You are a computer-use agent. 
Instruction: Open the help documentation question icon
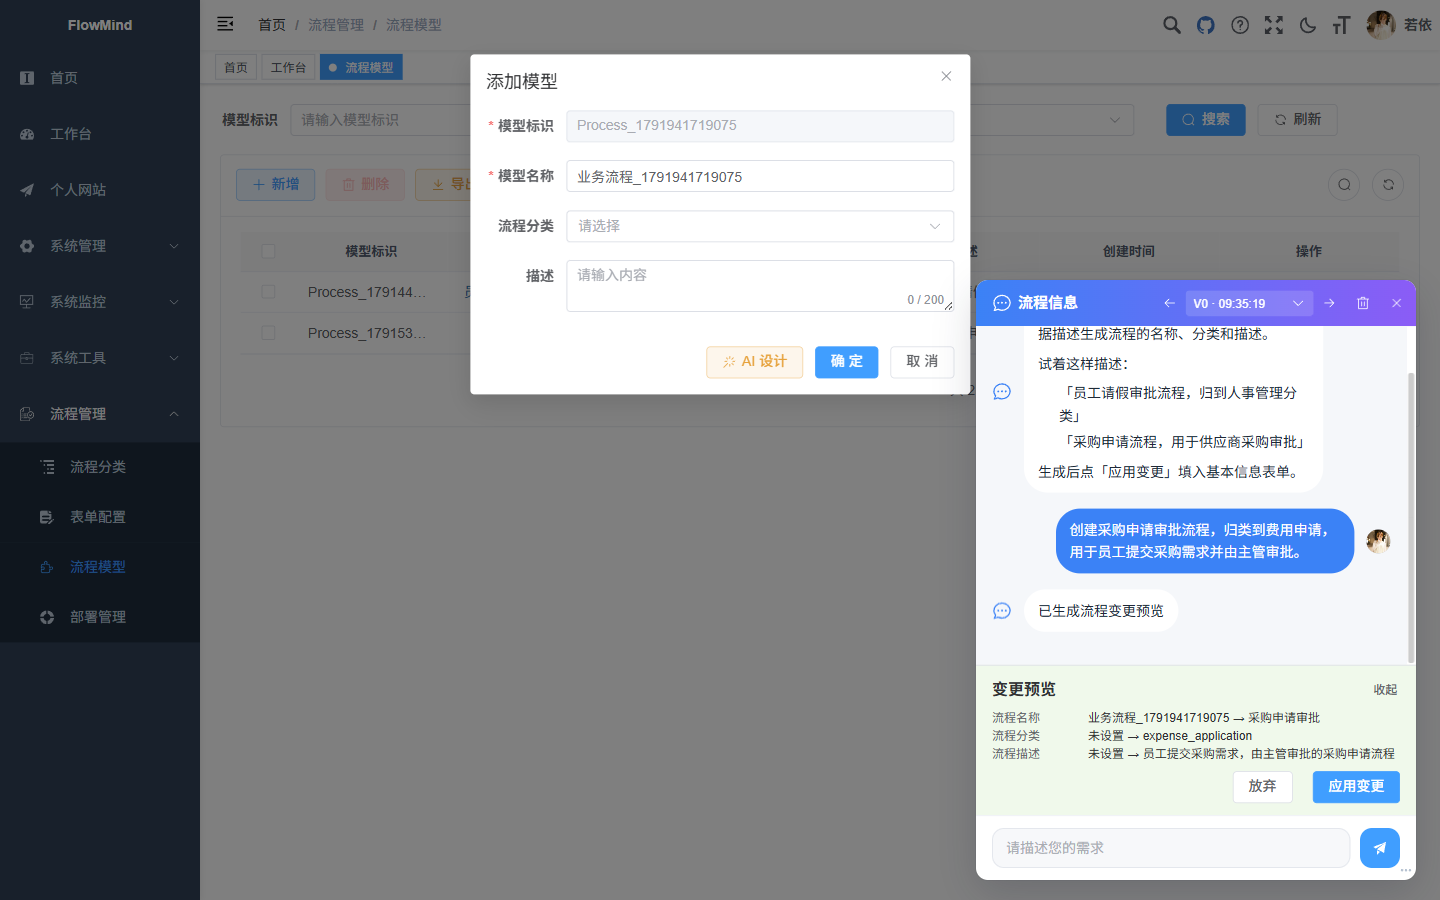point(1240,25)
